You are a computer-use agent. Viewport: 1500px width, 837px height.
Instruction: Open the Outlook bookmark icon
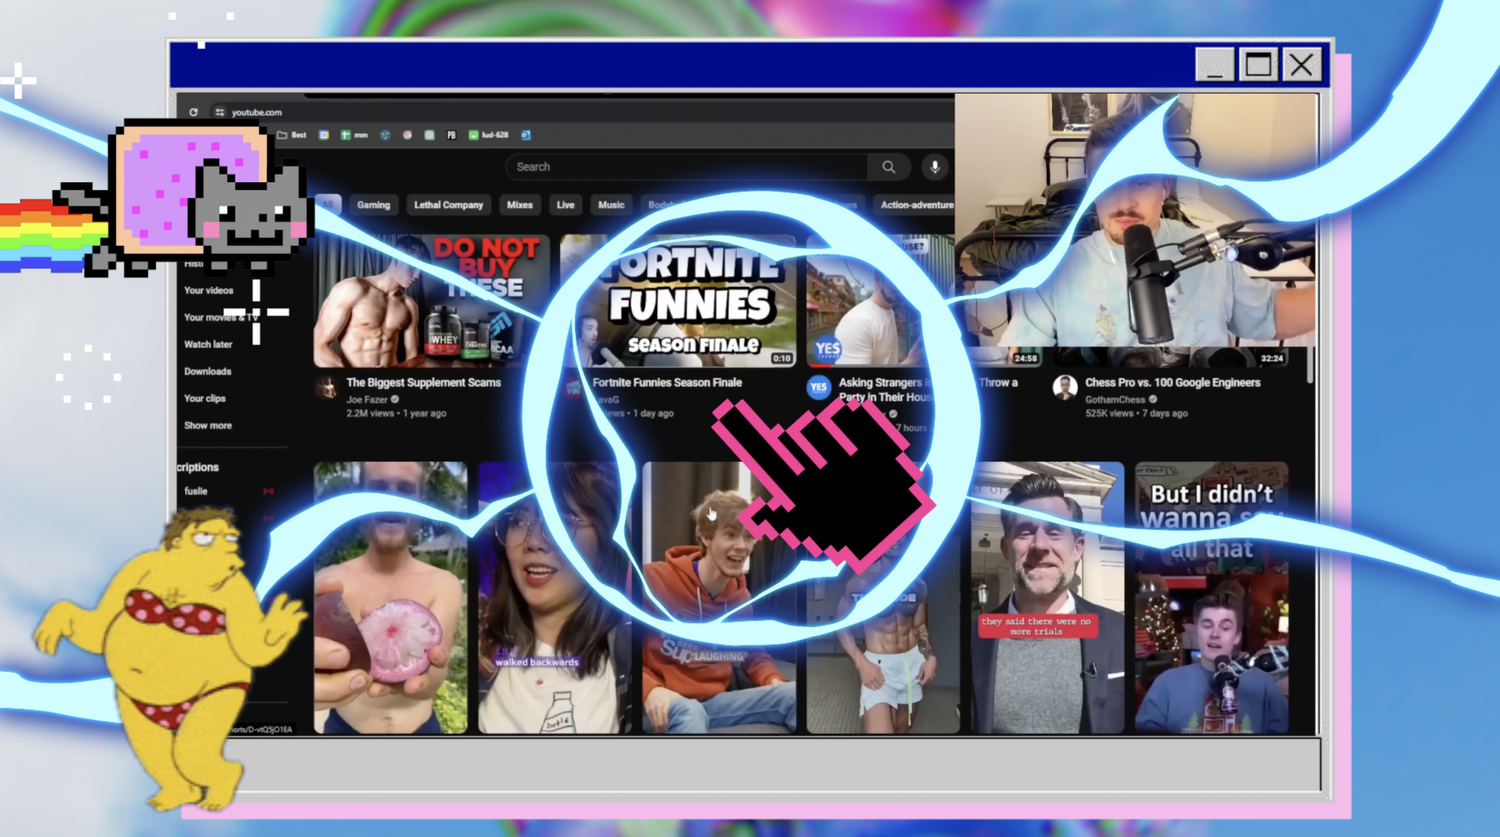pos(526,135)
